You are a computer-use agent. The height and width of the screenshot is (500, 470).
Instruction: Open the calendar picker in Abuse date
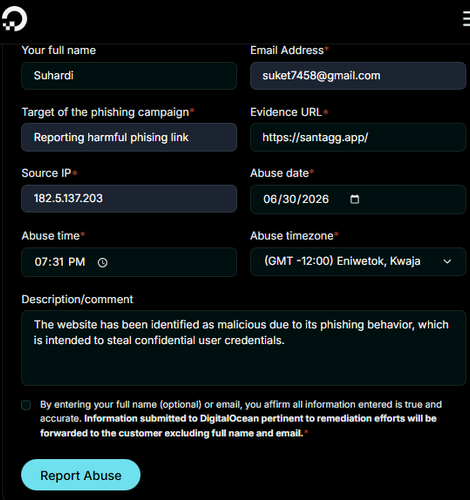click(354, 199)
